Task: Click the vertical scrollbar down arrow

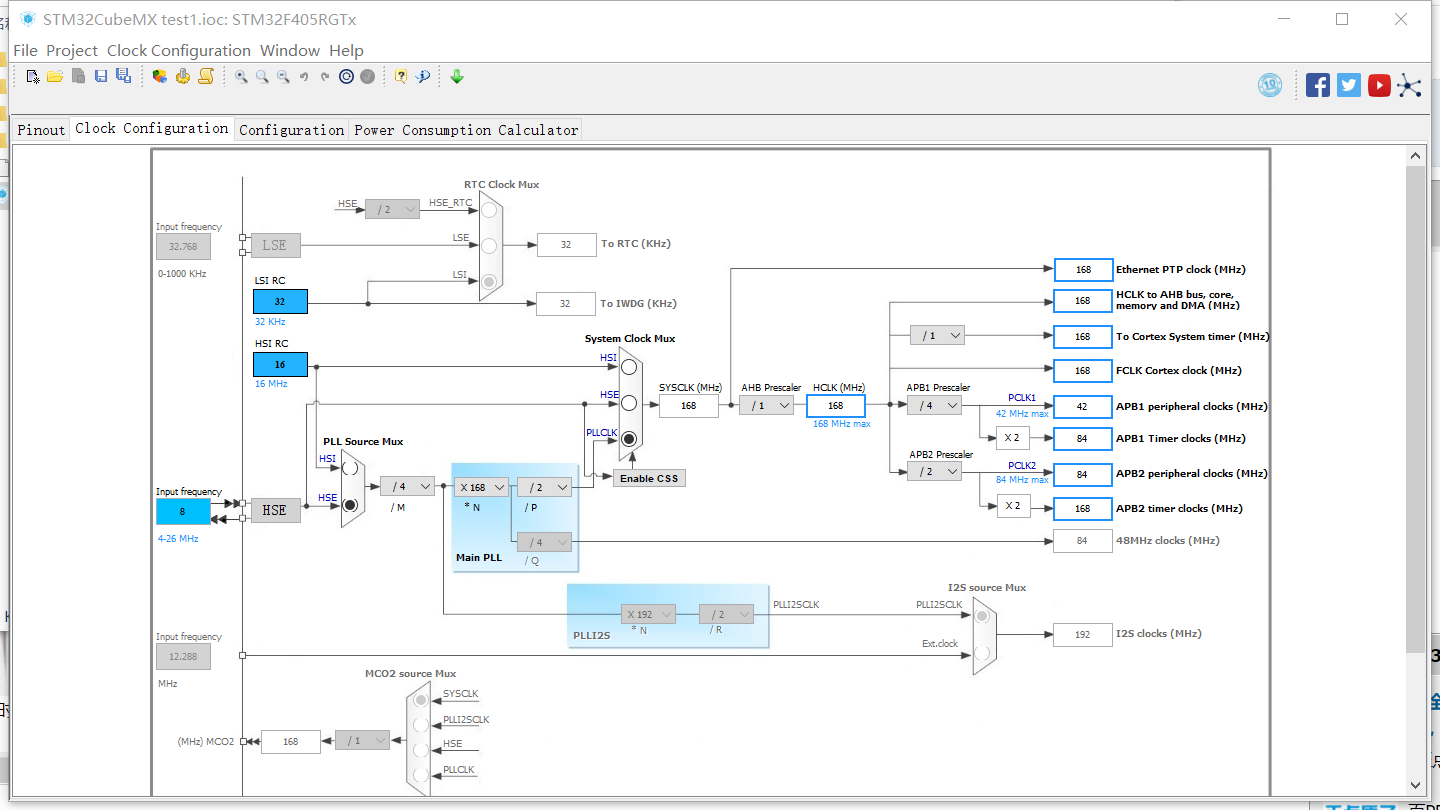Action: 1415,785
